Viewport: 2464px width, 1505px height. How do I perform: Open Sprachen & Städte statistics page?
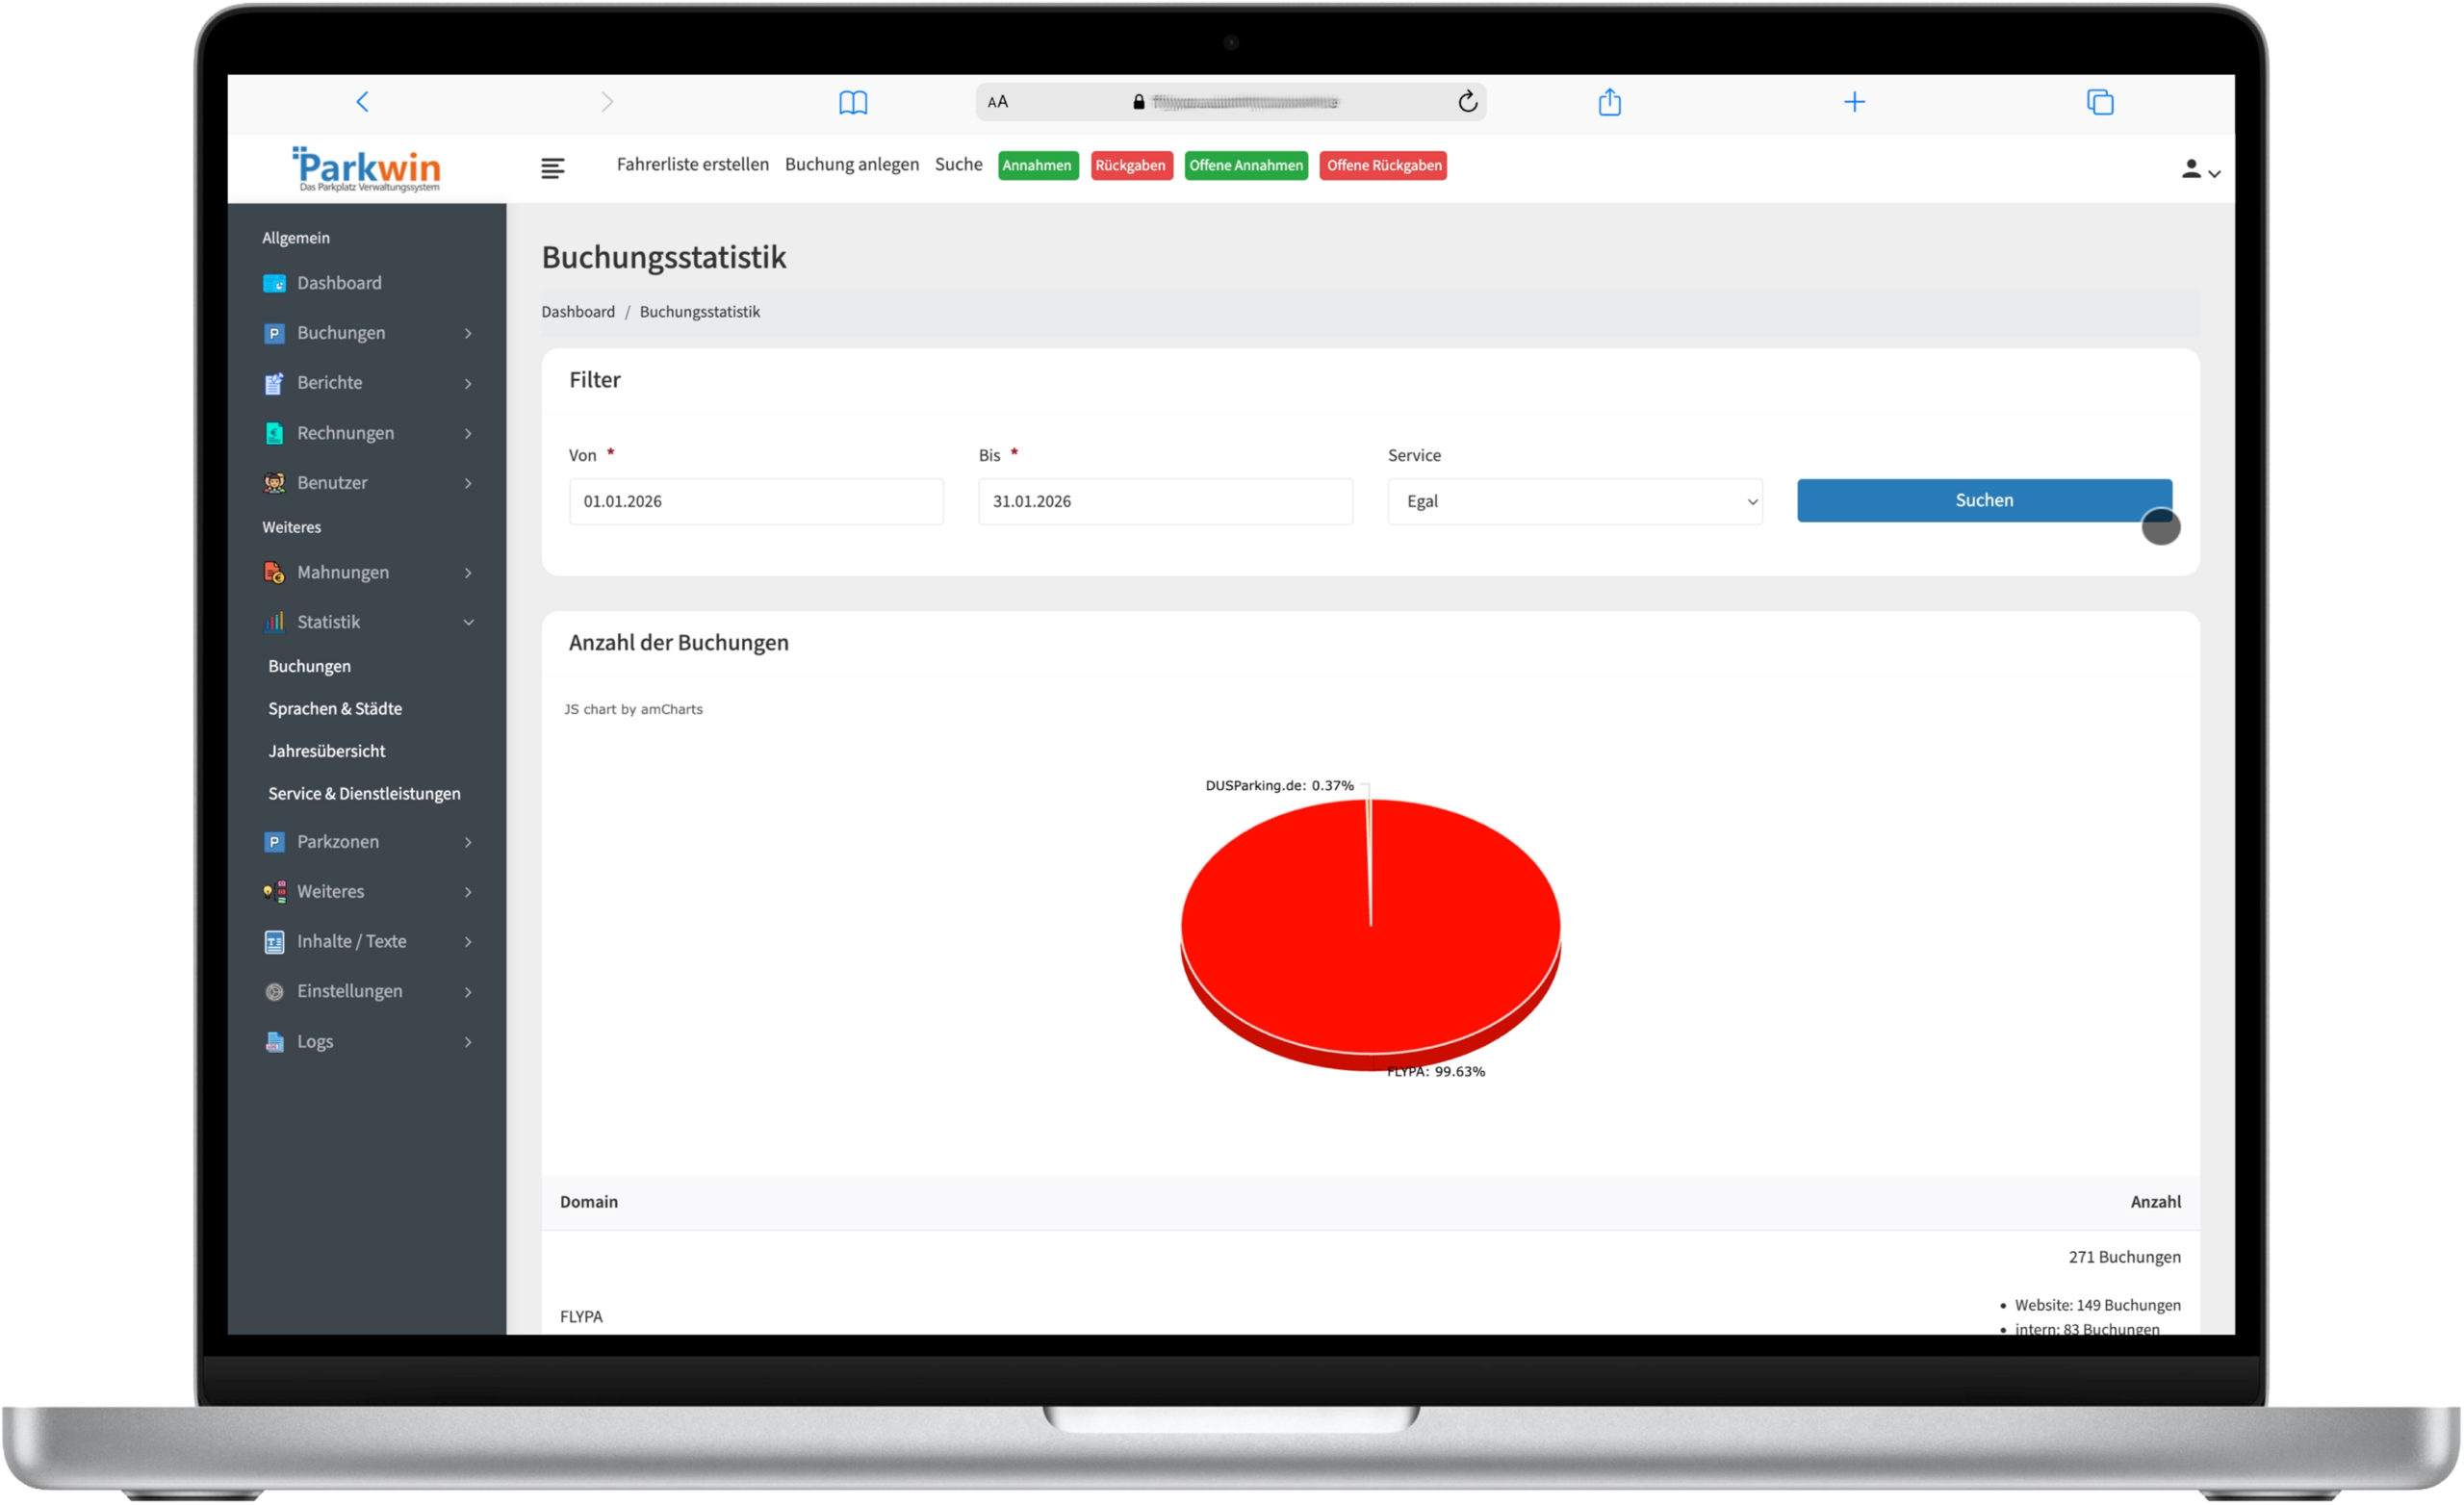(x=335, y=709)
